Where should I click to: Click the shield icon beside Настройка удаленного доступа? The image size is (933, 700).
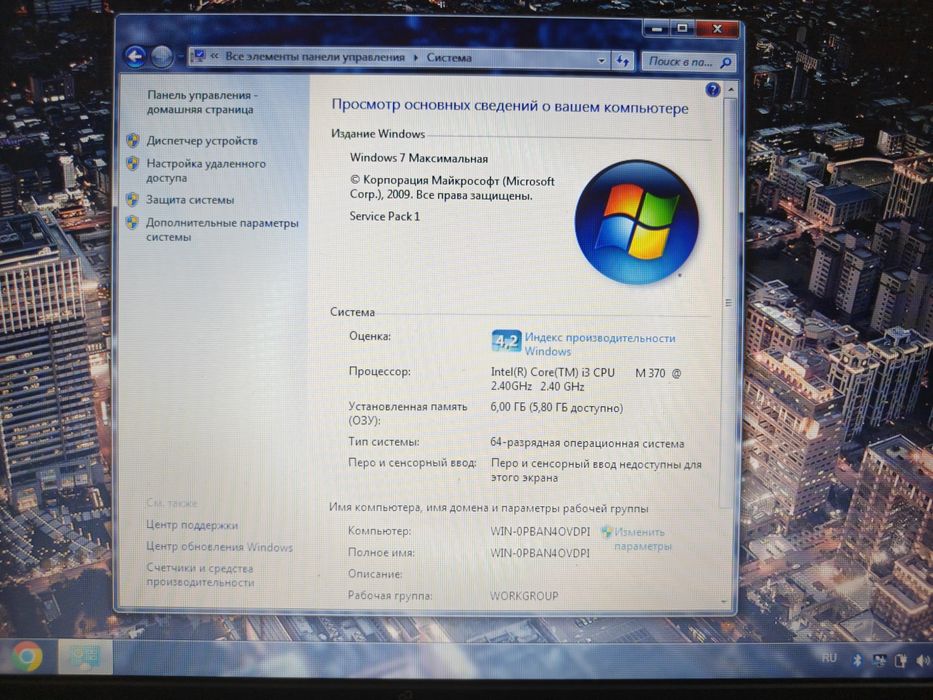(x=133, y=163)
